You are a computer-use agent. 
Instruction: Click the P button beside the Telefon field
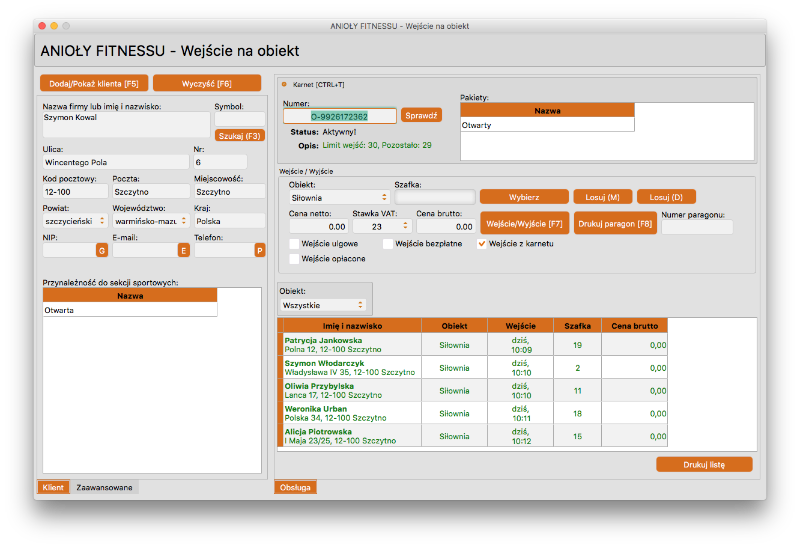click(260, 251)
